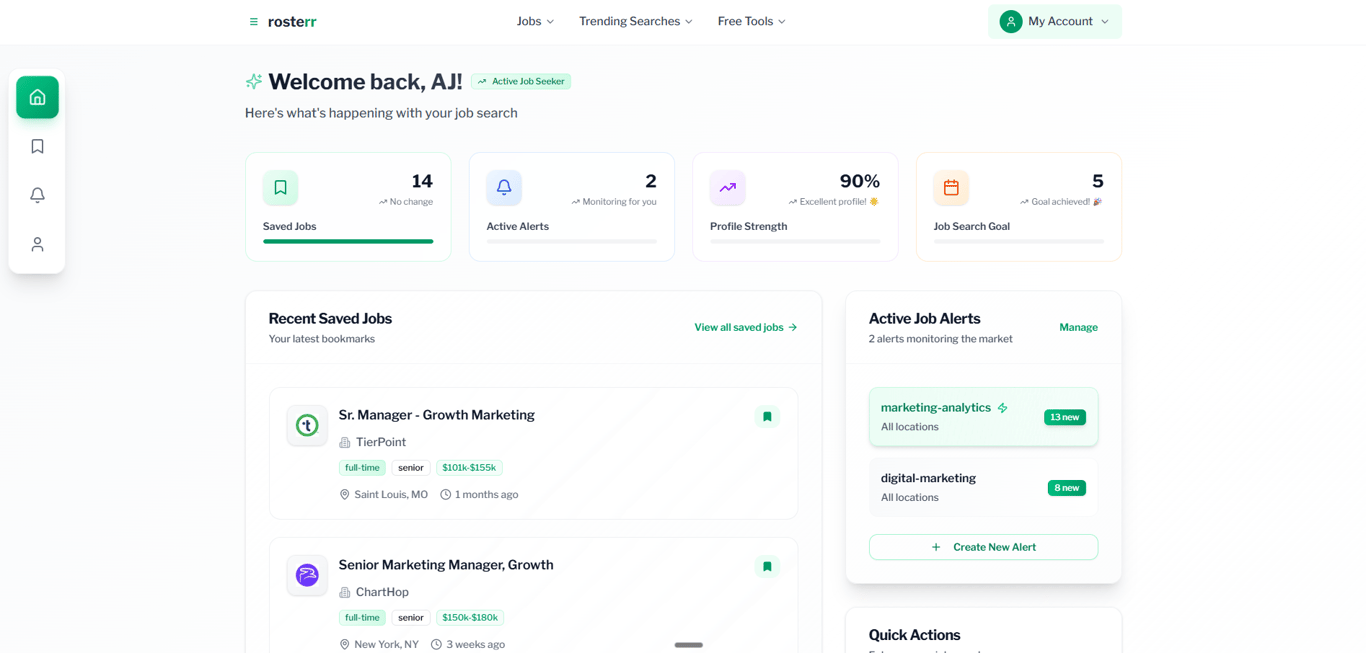Image resolution: width=1366 pixels, height=653 pixels.
Task: Click the lightning icon beside marketing-analytics
Action: click(1002, 408)
